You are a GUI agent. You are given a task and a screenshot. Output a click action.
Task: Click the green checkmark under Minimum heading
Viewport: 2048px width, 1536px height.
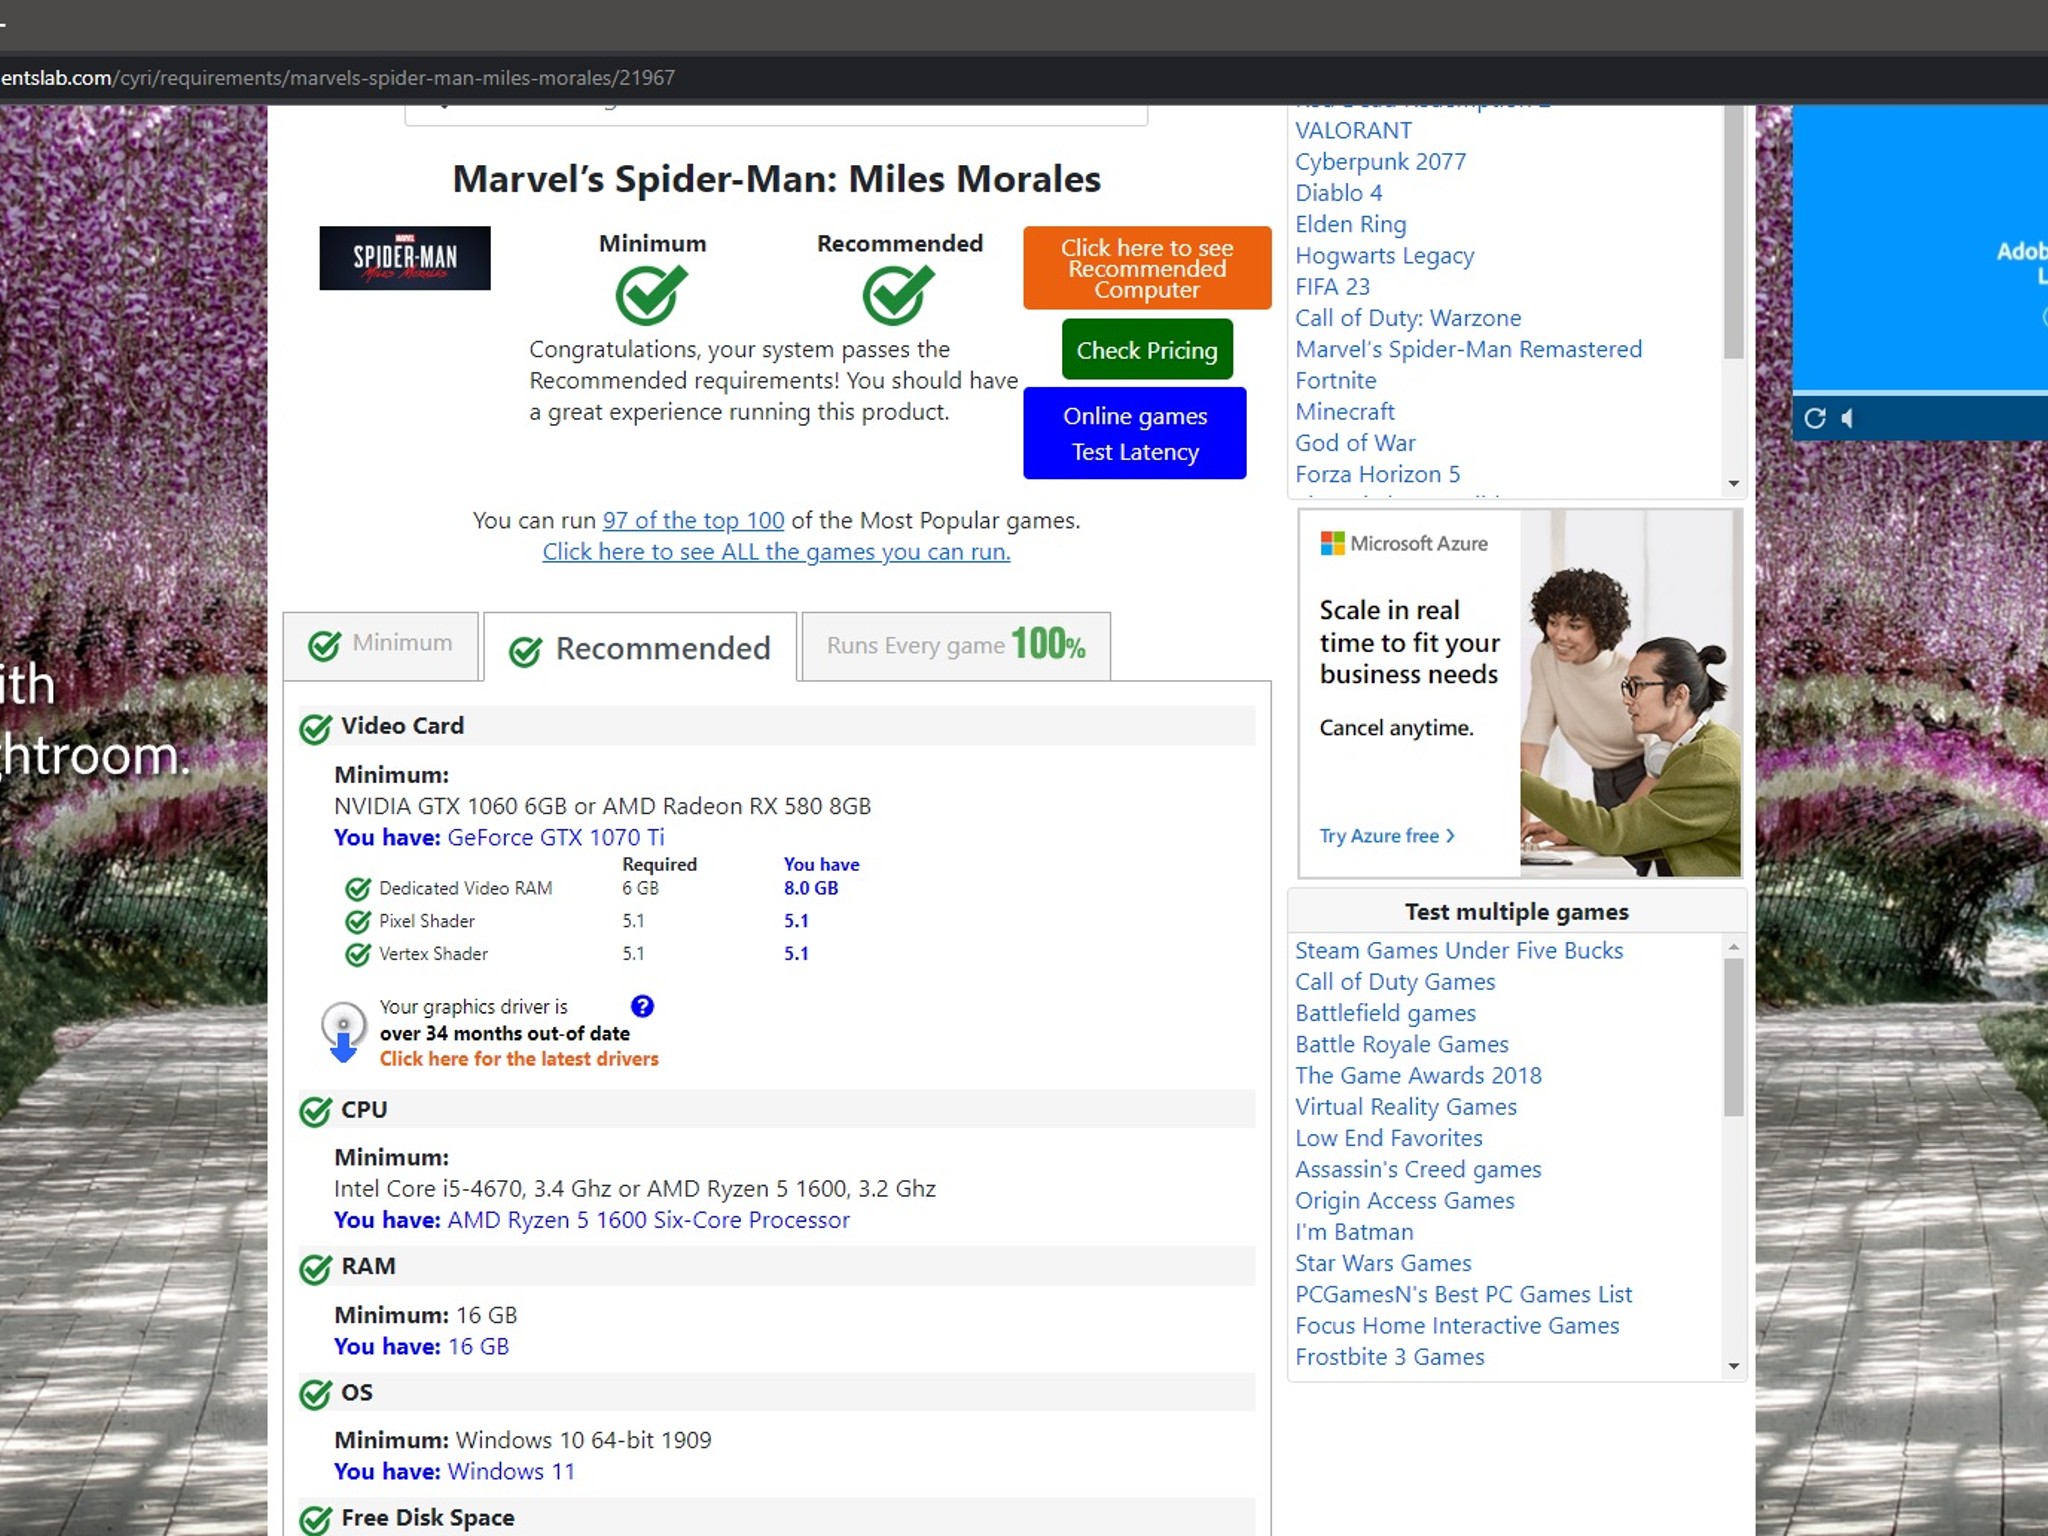click(651, 294)
